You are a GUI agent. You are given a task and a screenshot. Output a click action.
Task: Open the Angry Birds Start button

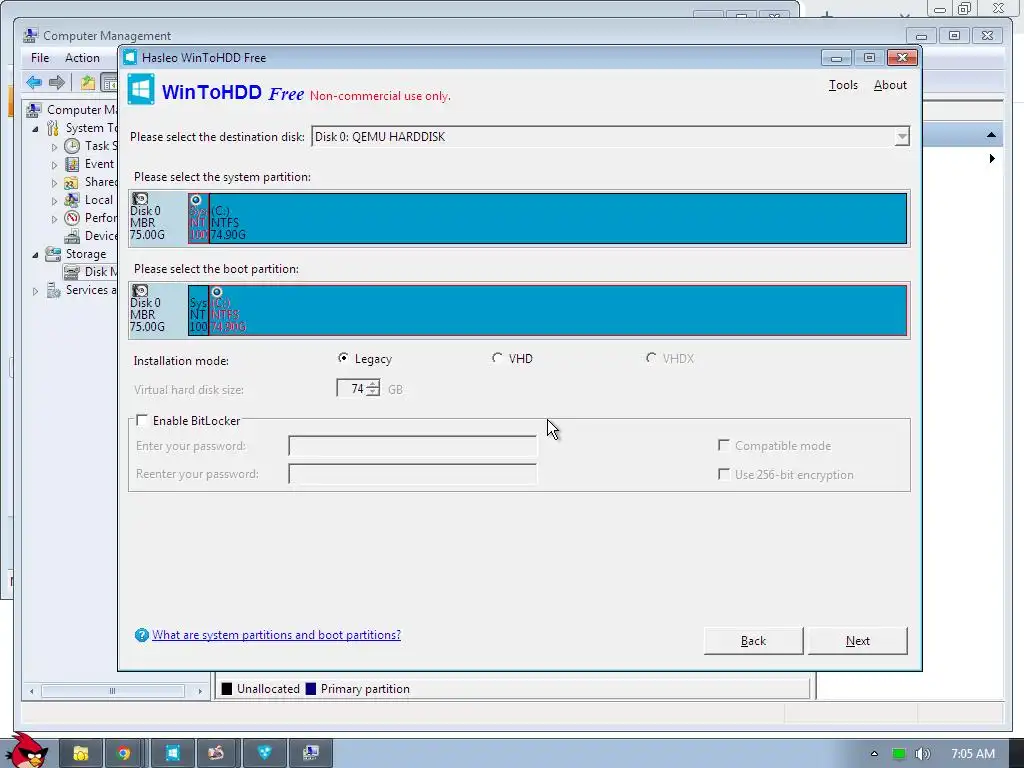click(26, 751)
